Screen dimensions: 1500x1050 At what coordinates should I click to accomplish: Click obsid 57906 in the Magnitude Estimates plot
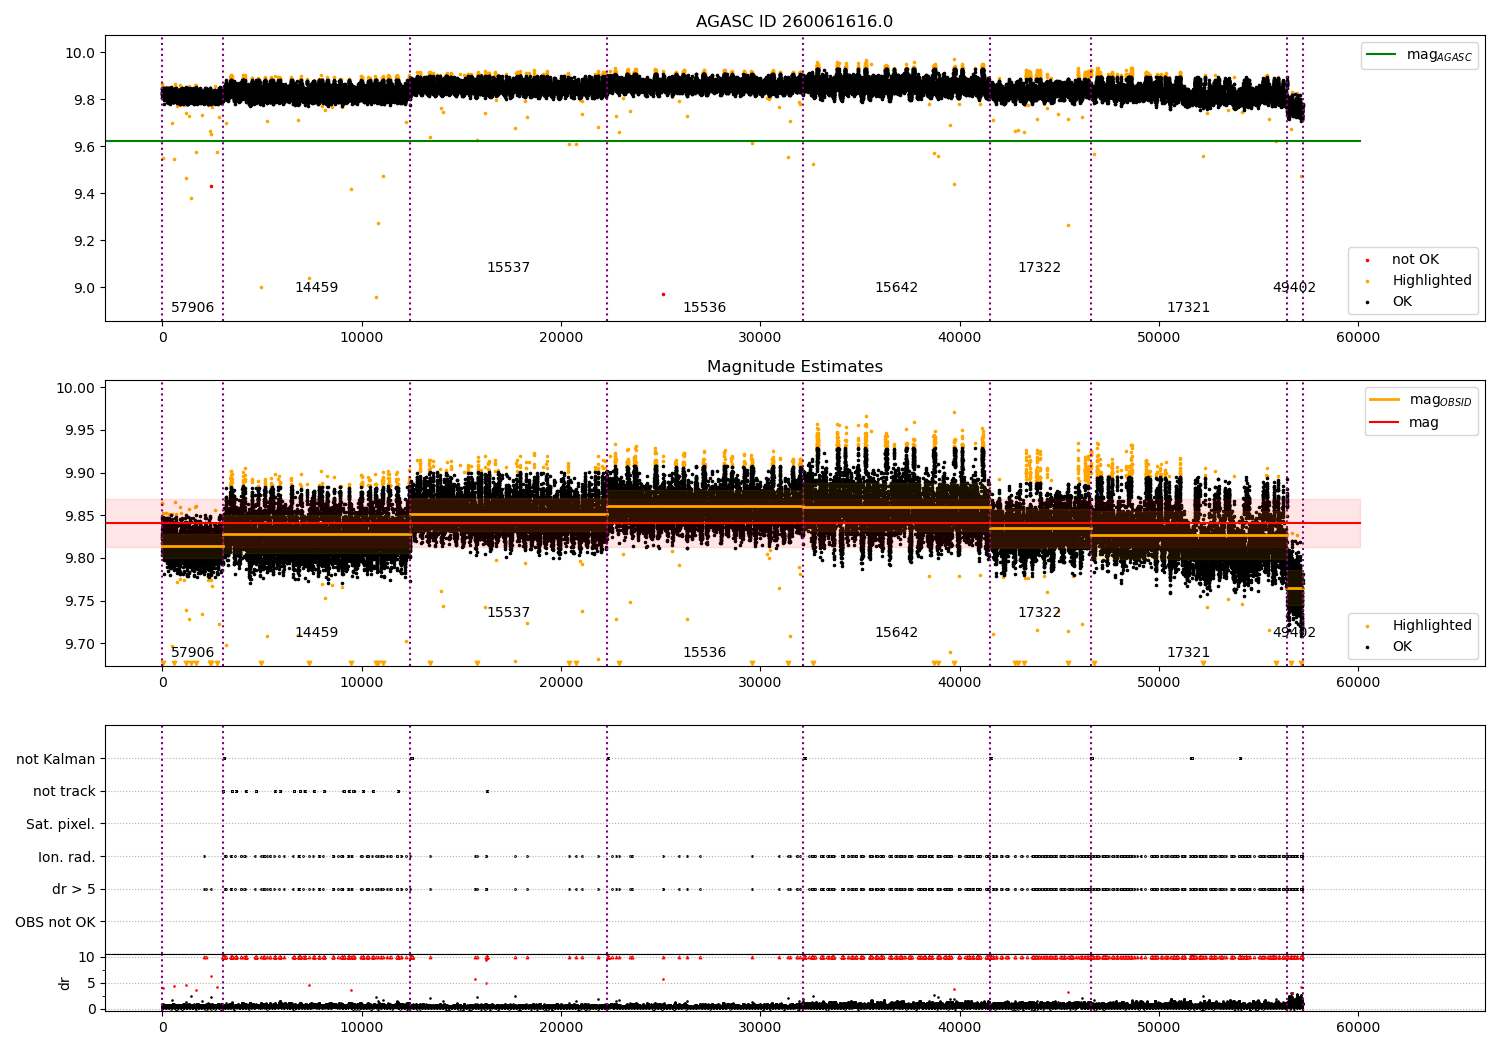point(193,653)
